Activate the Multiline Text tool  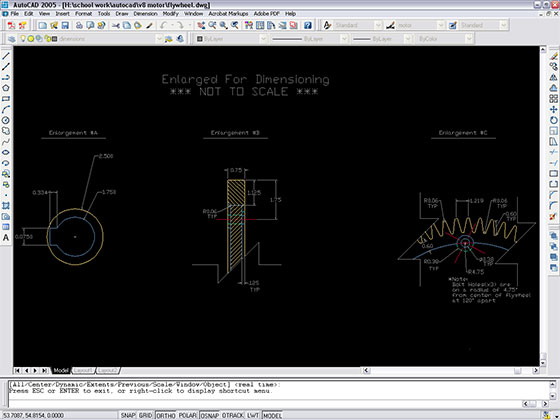point(6,238)
